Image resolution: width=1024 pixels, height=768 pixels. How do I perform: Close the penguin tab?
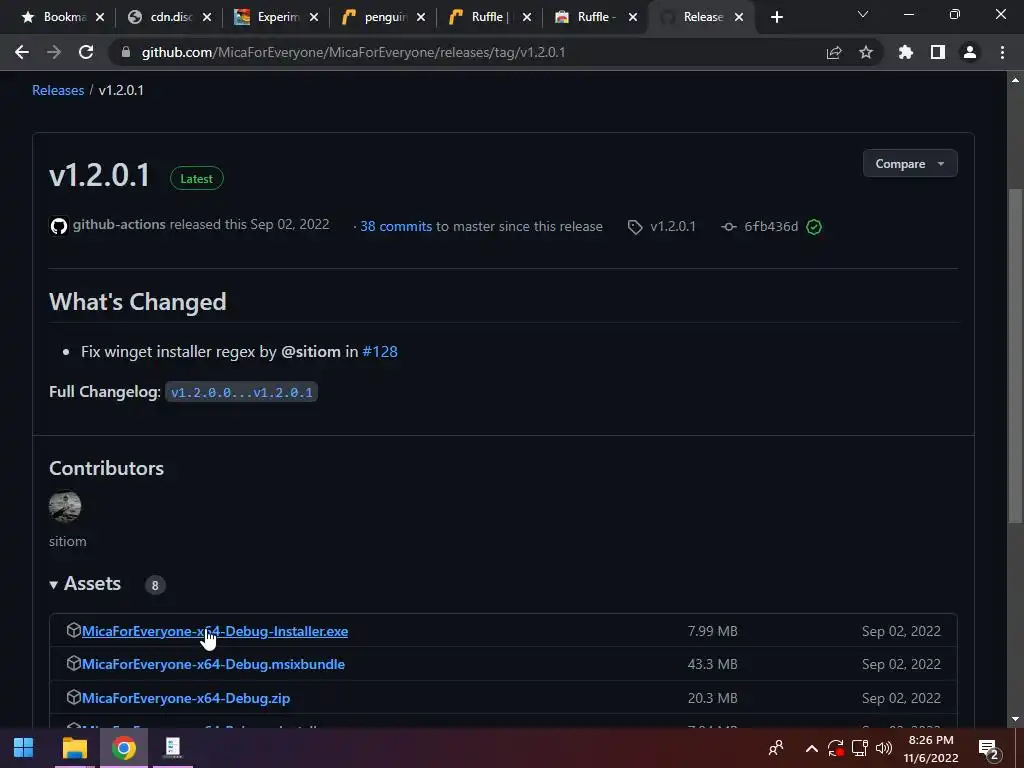click(x=421, y=17)
